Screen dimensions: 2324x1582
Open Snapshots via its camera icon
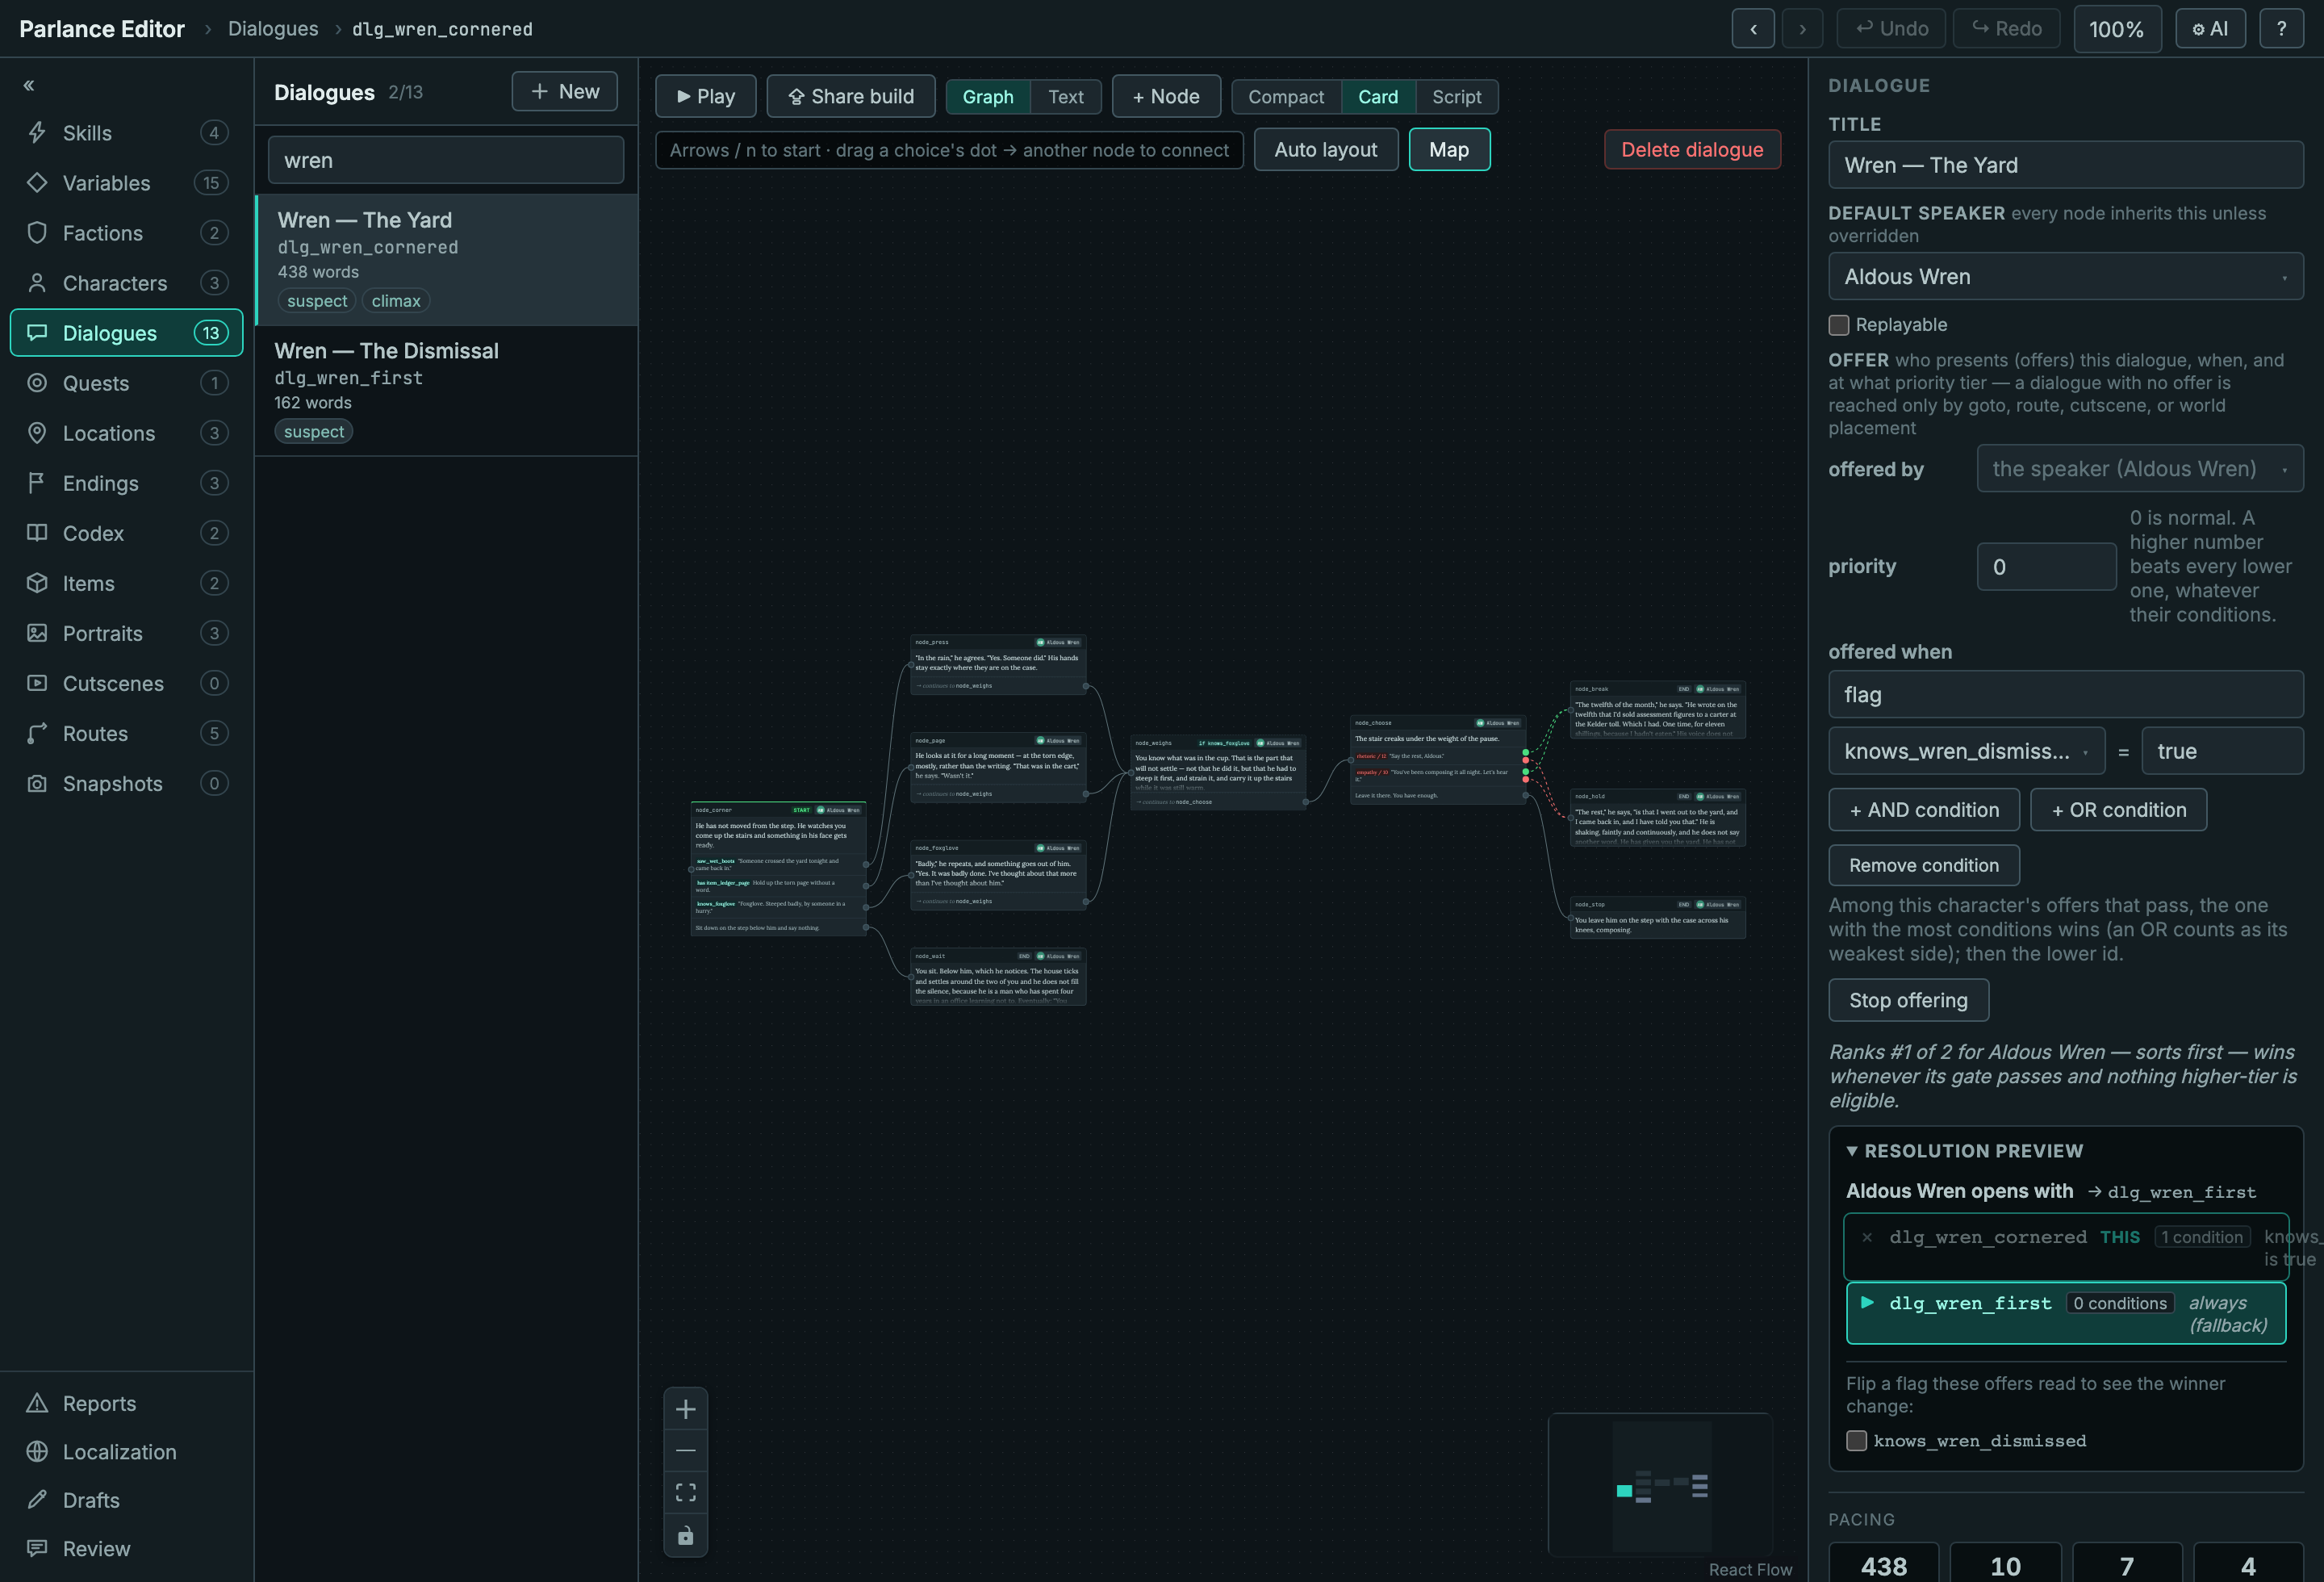37,783
